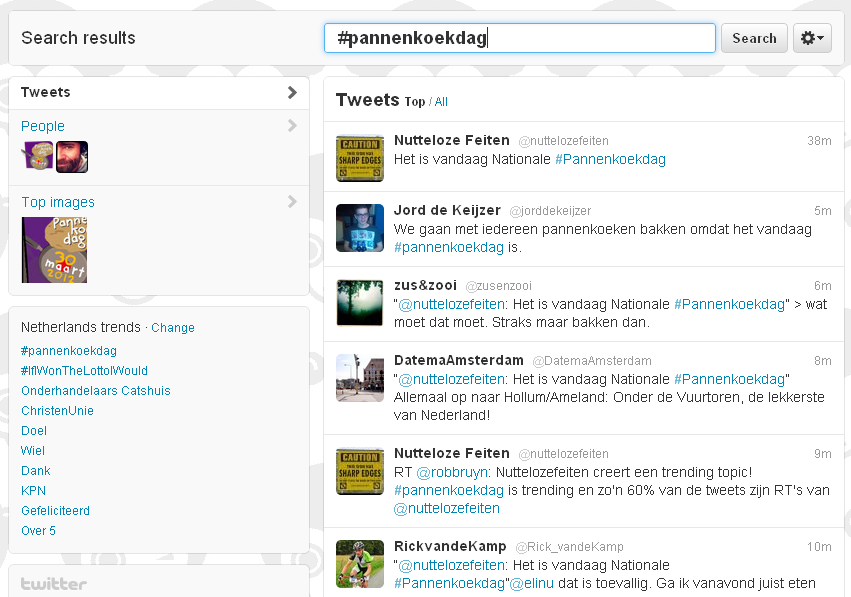Viewport: 851px width, 597px height.
Task: Open the #Pannenkoekdag hashtag in the zus&zooi tweet
Action: (729, 304)
